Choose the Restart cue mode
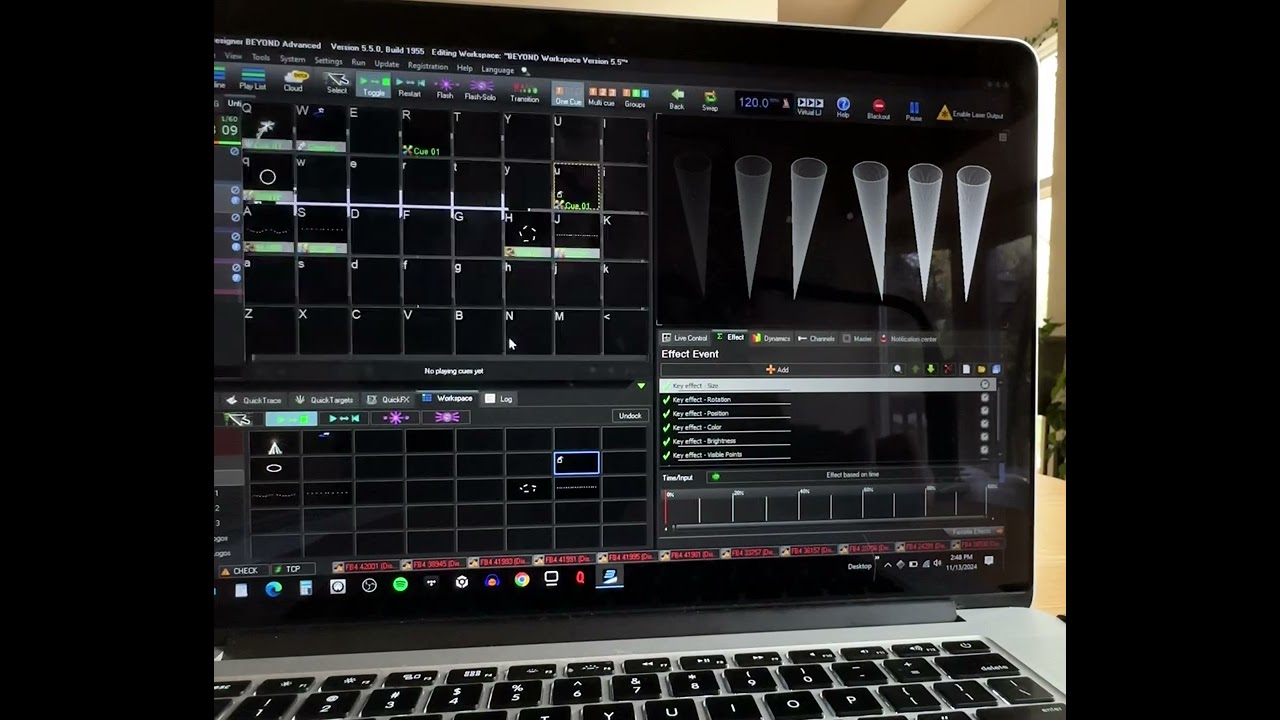1280x720 pixels. (x=410, y=87)
